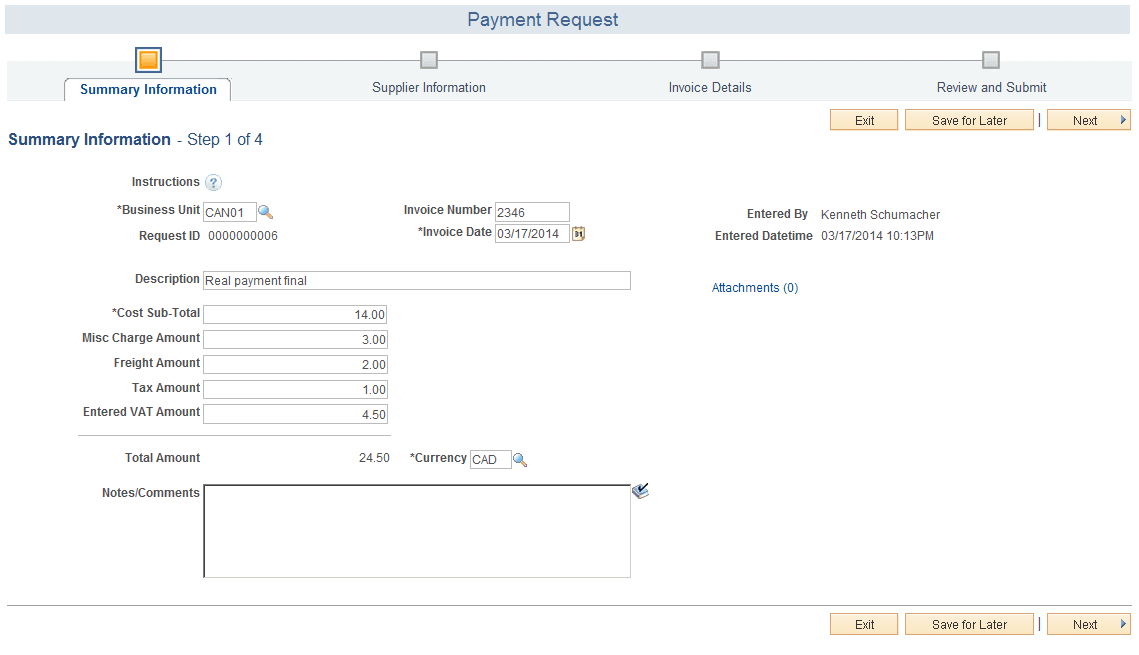This screenshot has height=655, width=1139.
Task: Click the Instructions help question mark
Action: [213, 182]
